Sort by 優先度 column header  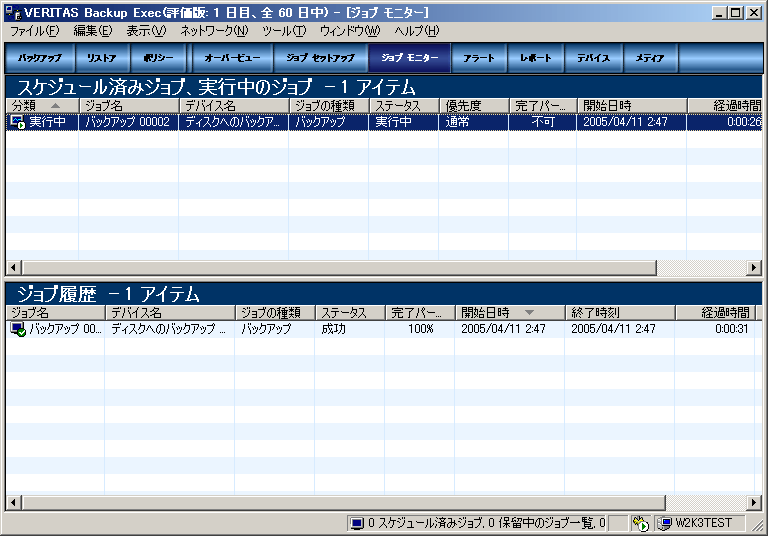(474, 106)
